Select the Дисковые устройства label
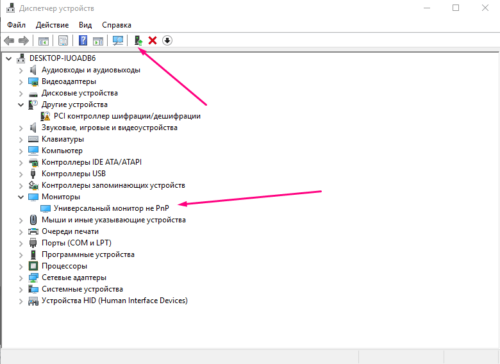Screen dimensions: 500x364 [80, 93]
